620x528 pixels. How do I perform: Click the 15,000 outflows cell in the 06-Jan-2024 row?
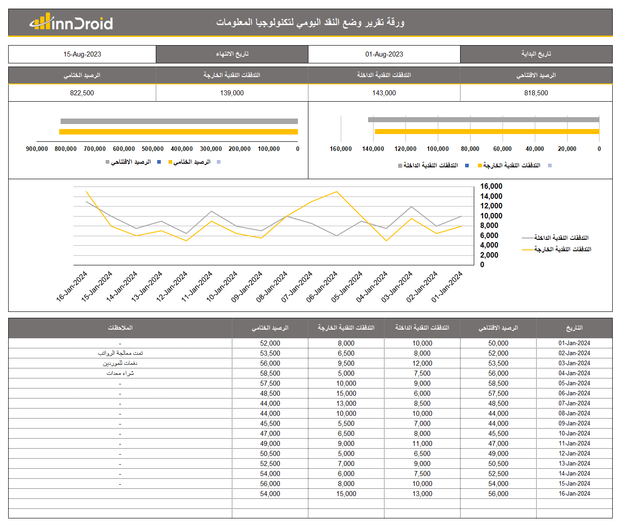[x=346, y=394]
